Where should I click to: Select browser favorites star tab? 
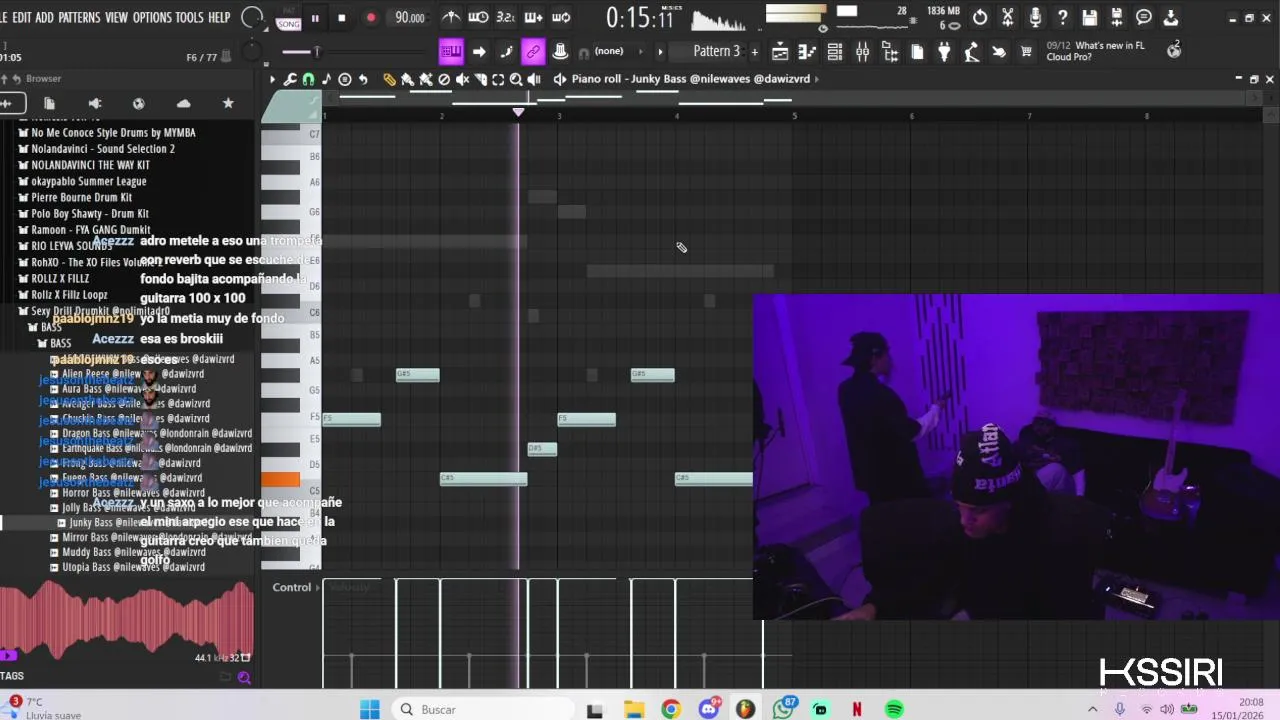(x=228, y=103)
